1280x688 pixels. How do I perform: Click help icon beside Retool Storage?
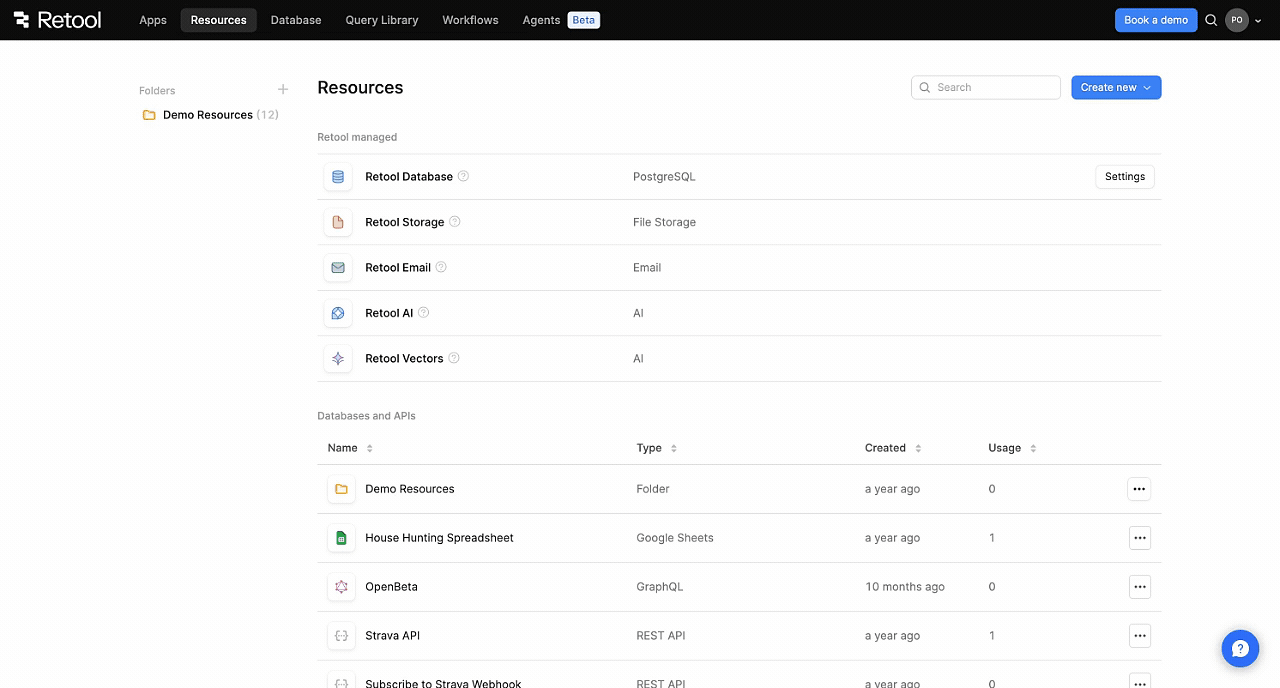click(455, 222)
